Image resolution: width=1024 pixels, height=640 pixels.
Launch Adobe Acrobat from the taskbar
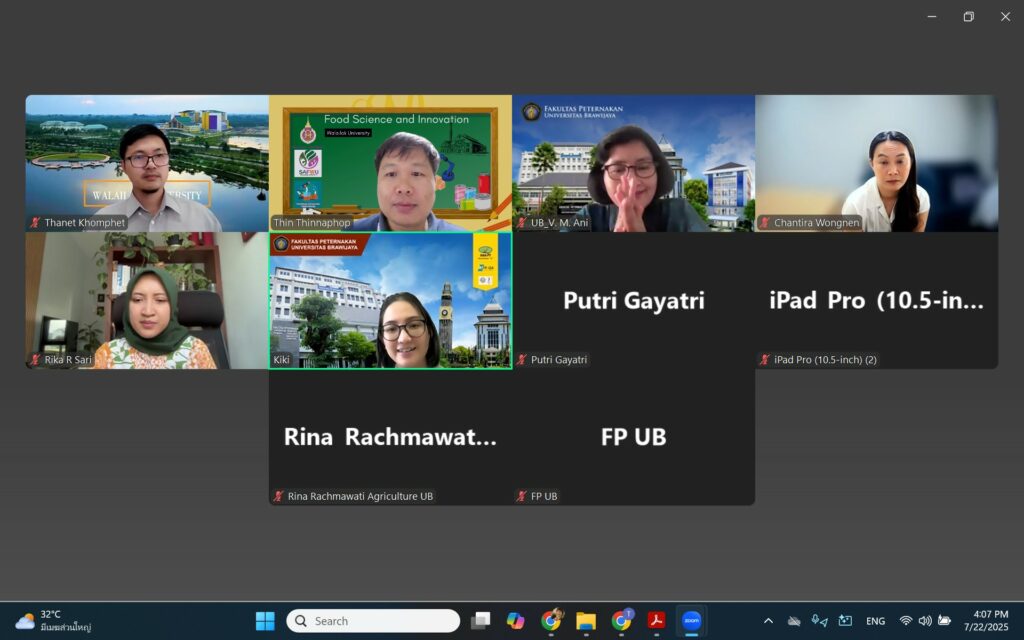click(x=655, y=620)
